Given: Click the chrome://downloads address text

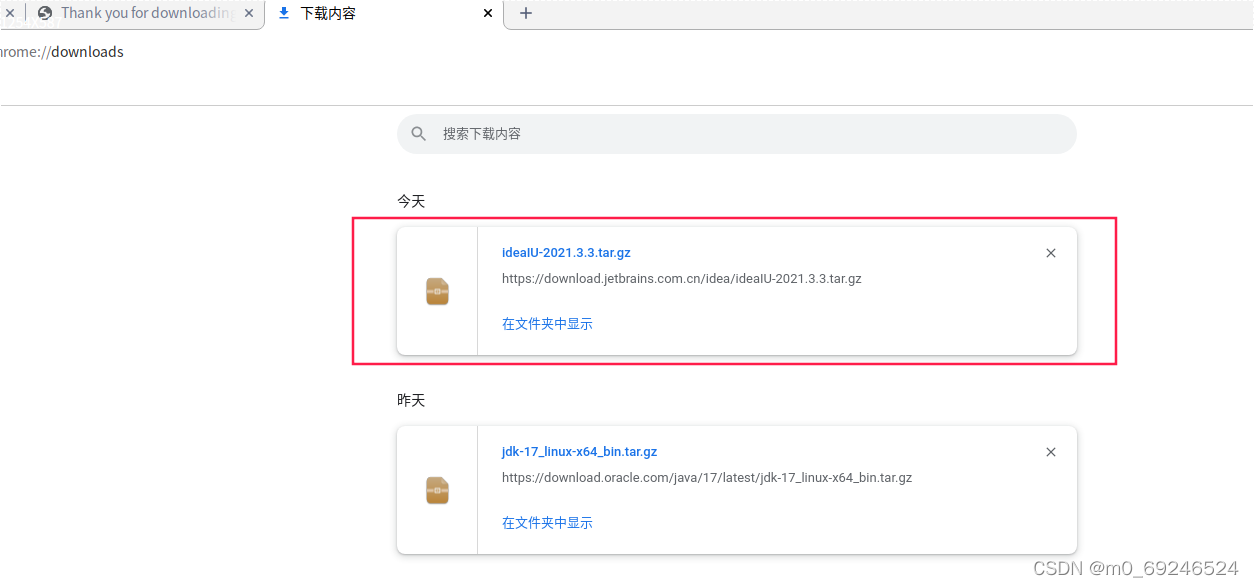Looking at the screenshot, I should [62, 52].
